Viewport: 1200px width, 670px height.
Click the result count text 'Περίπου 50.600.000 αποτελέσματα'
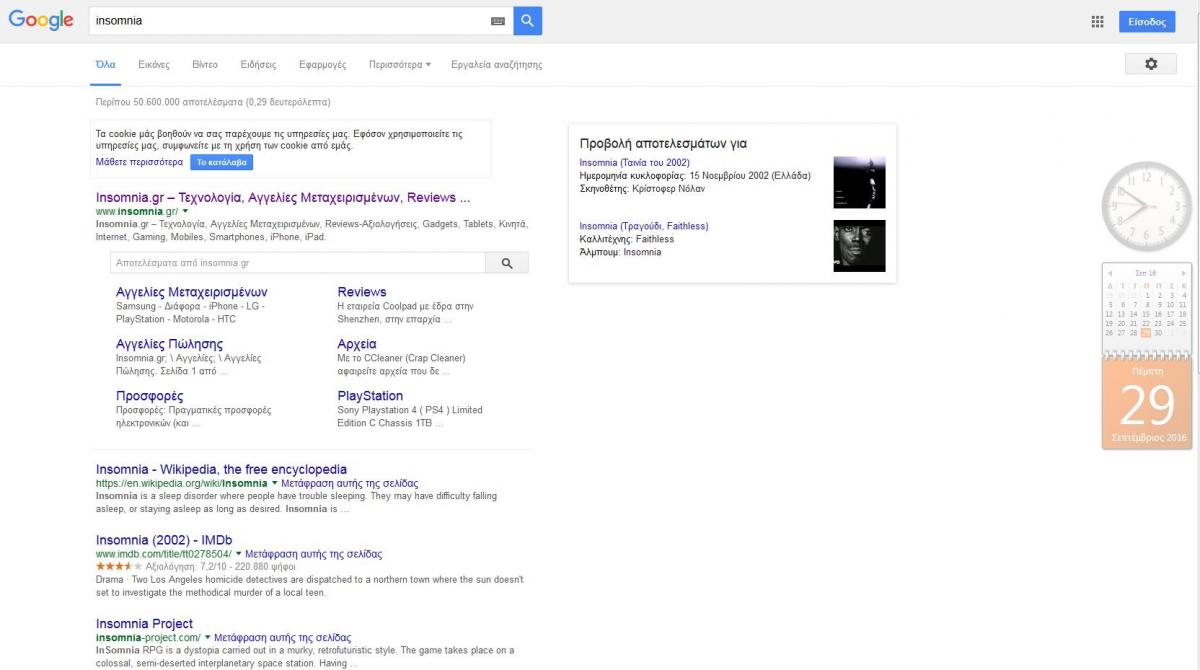171,102
